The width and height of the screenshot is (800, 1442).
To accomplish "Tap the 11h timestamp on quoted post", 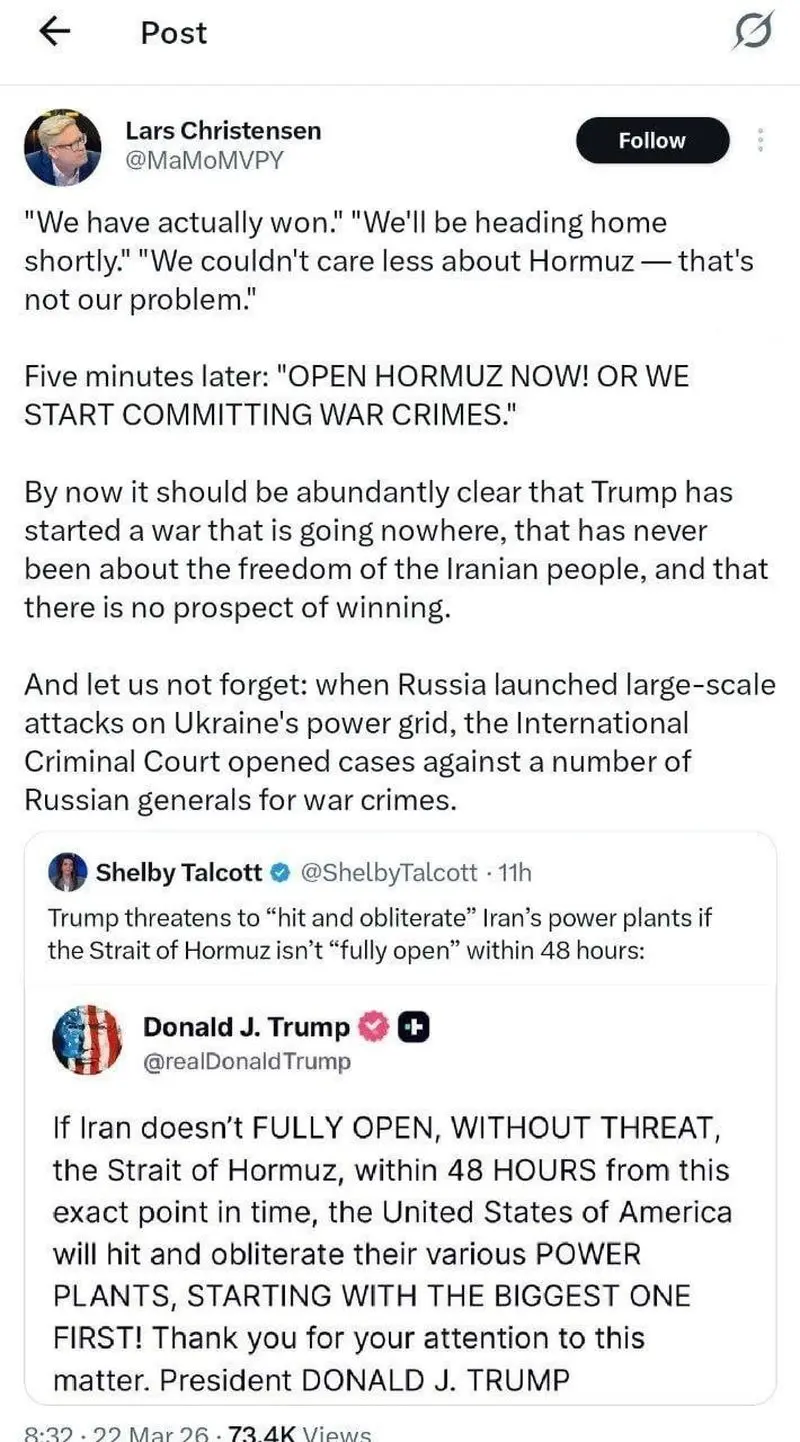I will (x=514, y=873).
